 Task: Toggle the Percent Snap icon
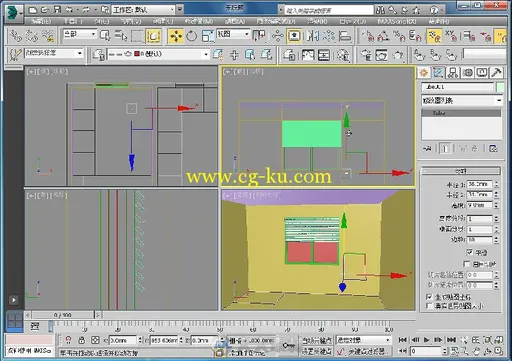[x=399, y=36]
